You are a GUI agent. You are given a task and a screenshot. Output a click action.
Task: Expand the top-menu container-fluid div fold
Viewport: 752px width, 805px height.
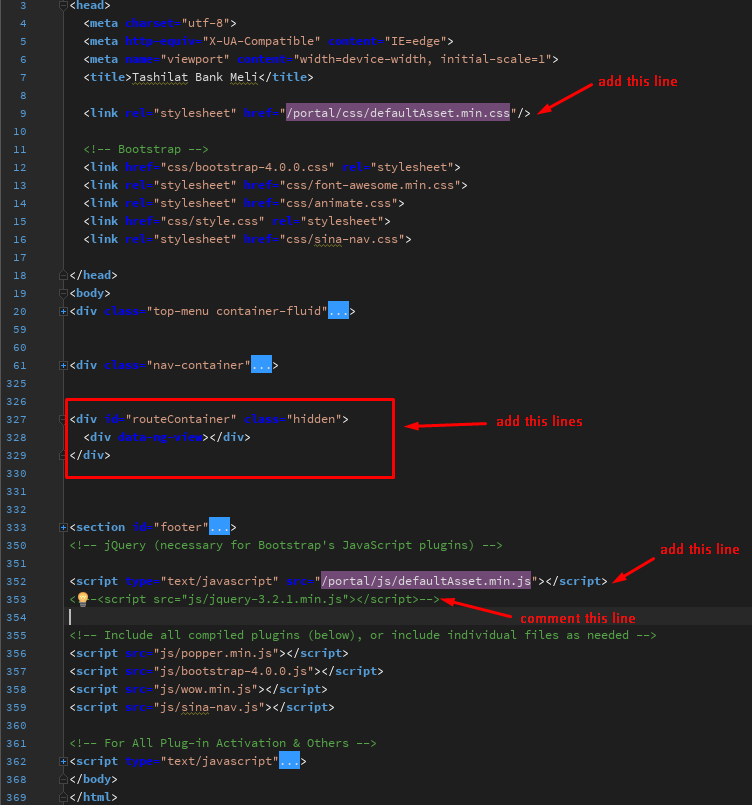63,311
